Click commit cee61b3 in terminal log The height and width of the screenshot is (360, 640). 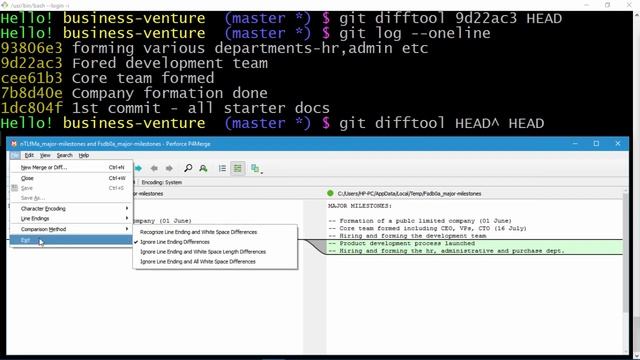[31, 78]
